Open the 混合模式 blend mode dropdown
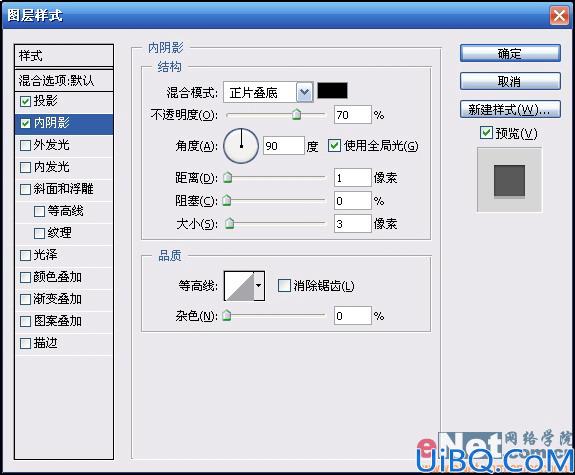 click(268, 92)
